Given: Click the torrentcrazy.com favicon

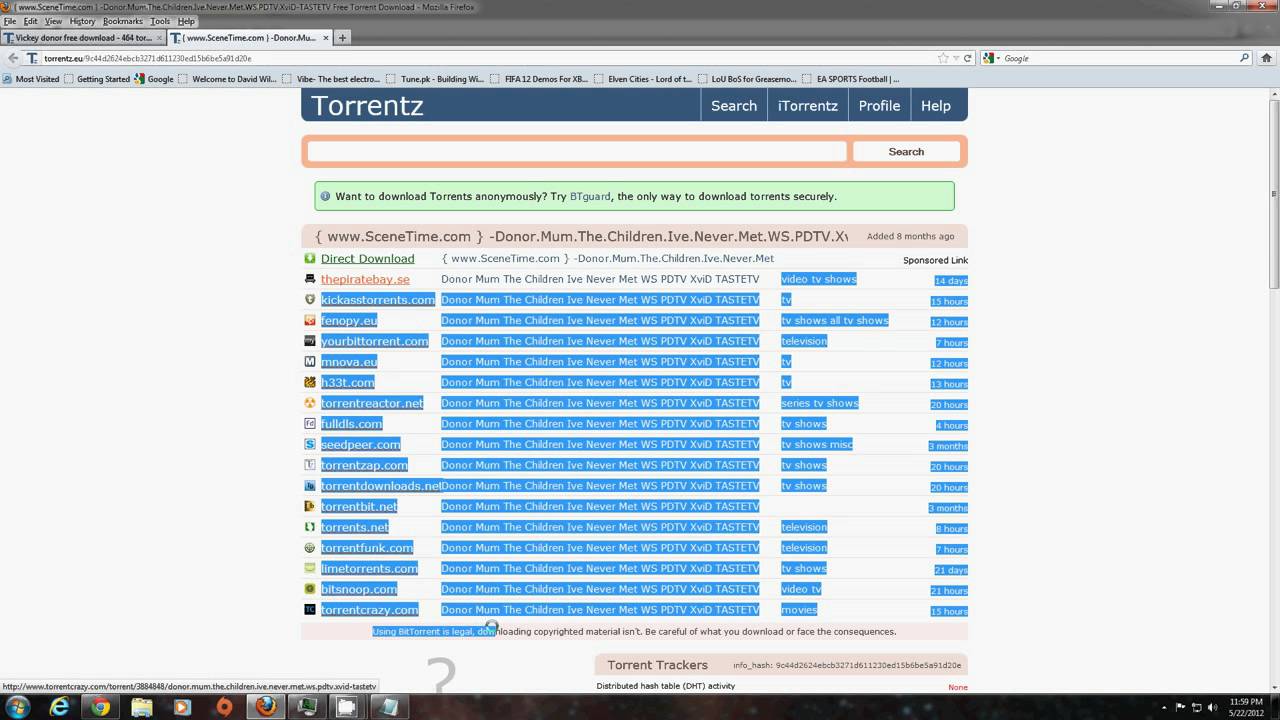Looking at the screenshot, I should [310, 609].
